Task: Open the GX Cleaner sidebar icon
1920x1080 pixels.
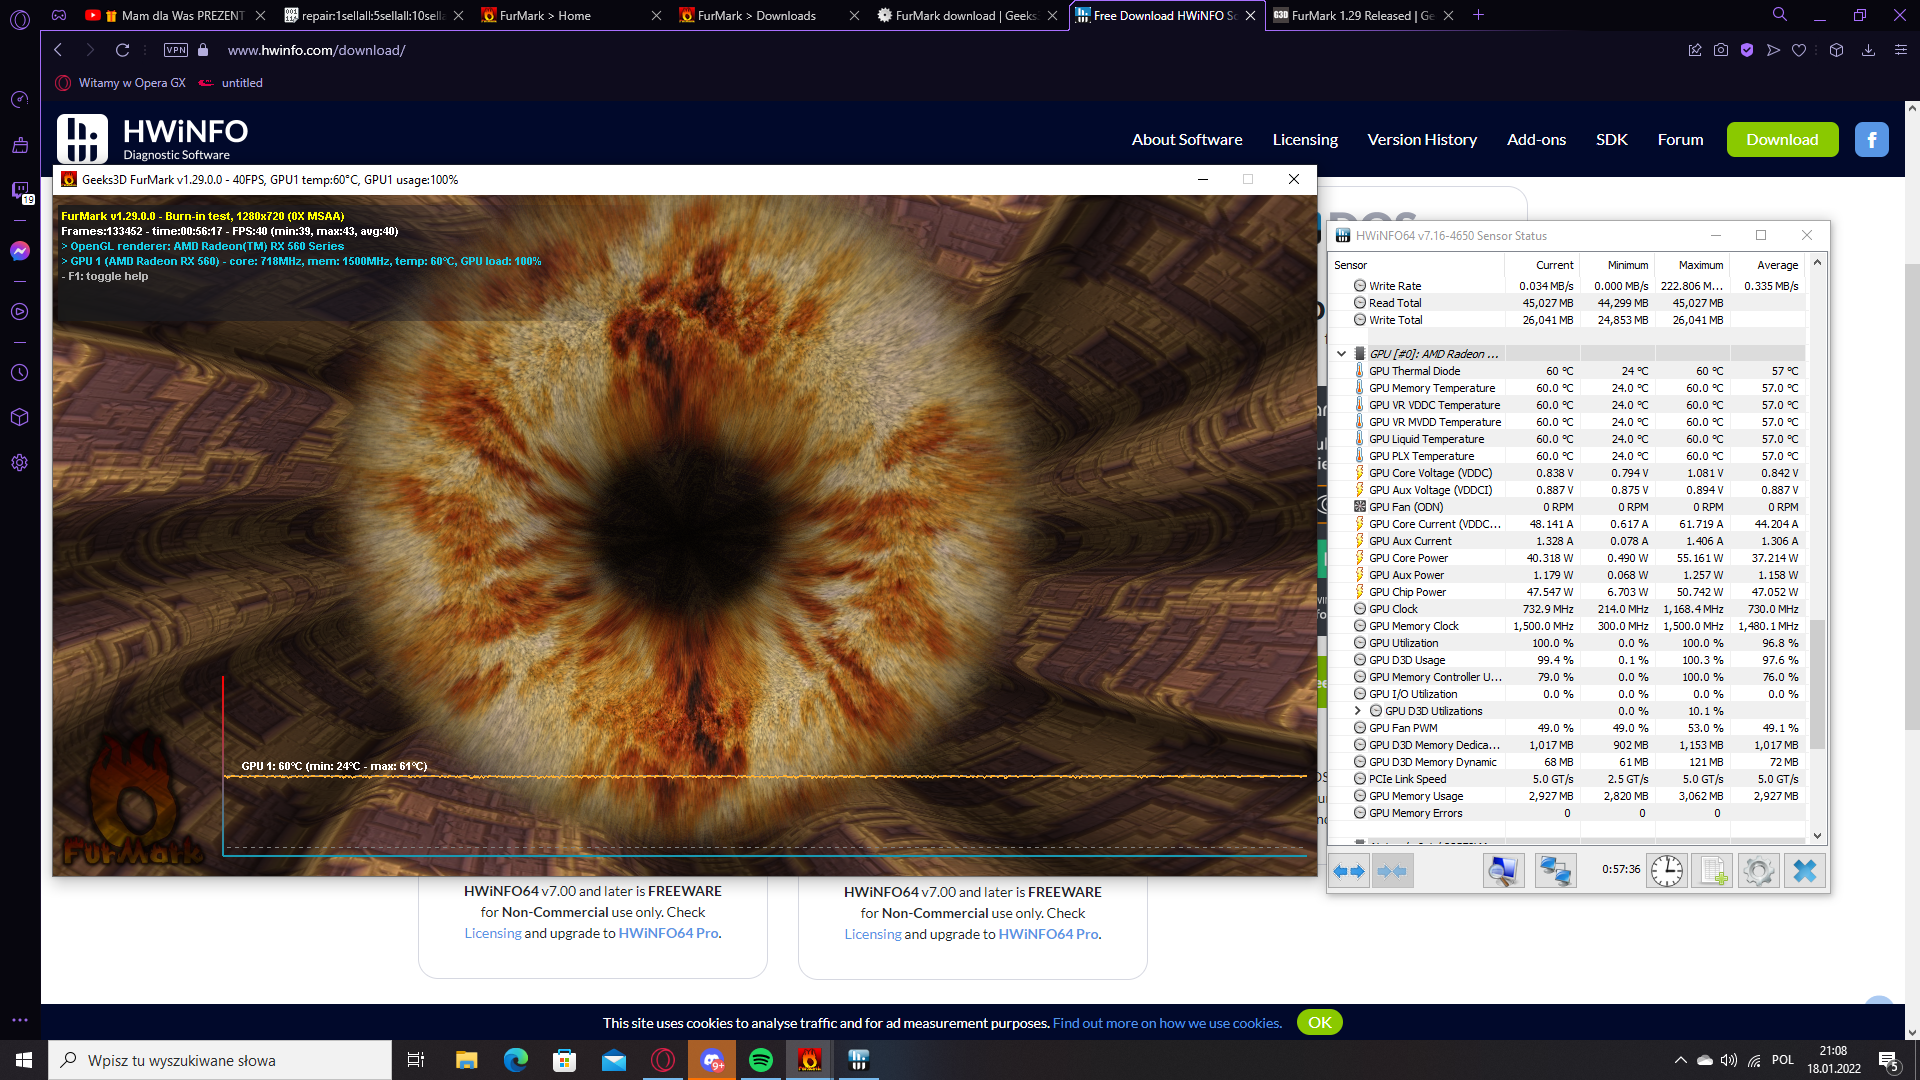Action: [20, 145]
